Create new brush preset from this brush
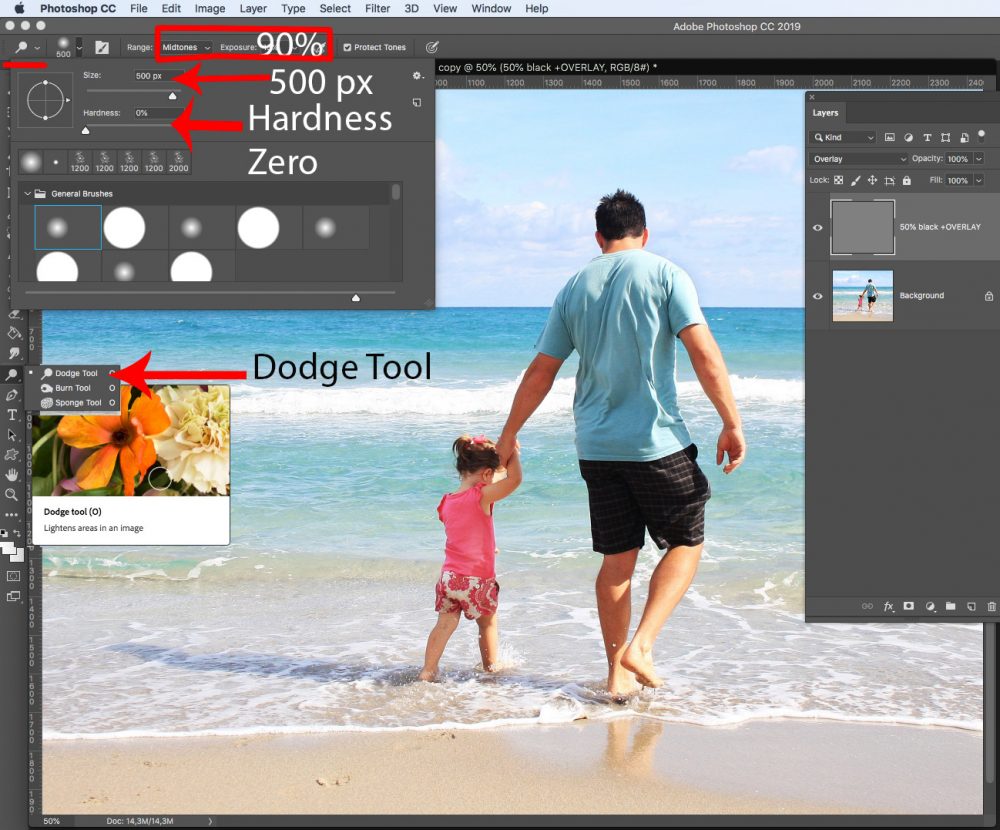 [417, 102]
